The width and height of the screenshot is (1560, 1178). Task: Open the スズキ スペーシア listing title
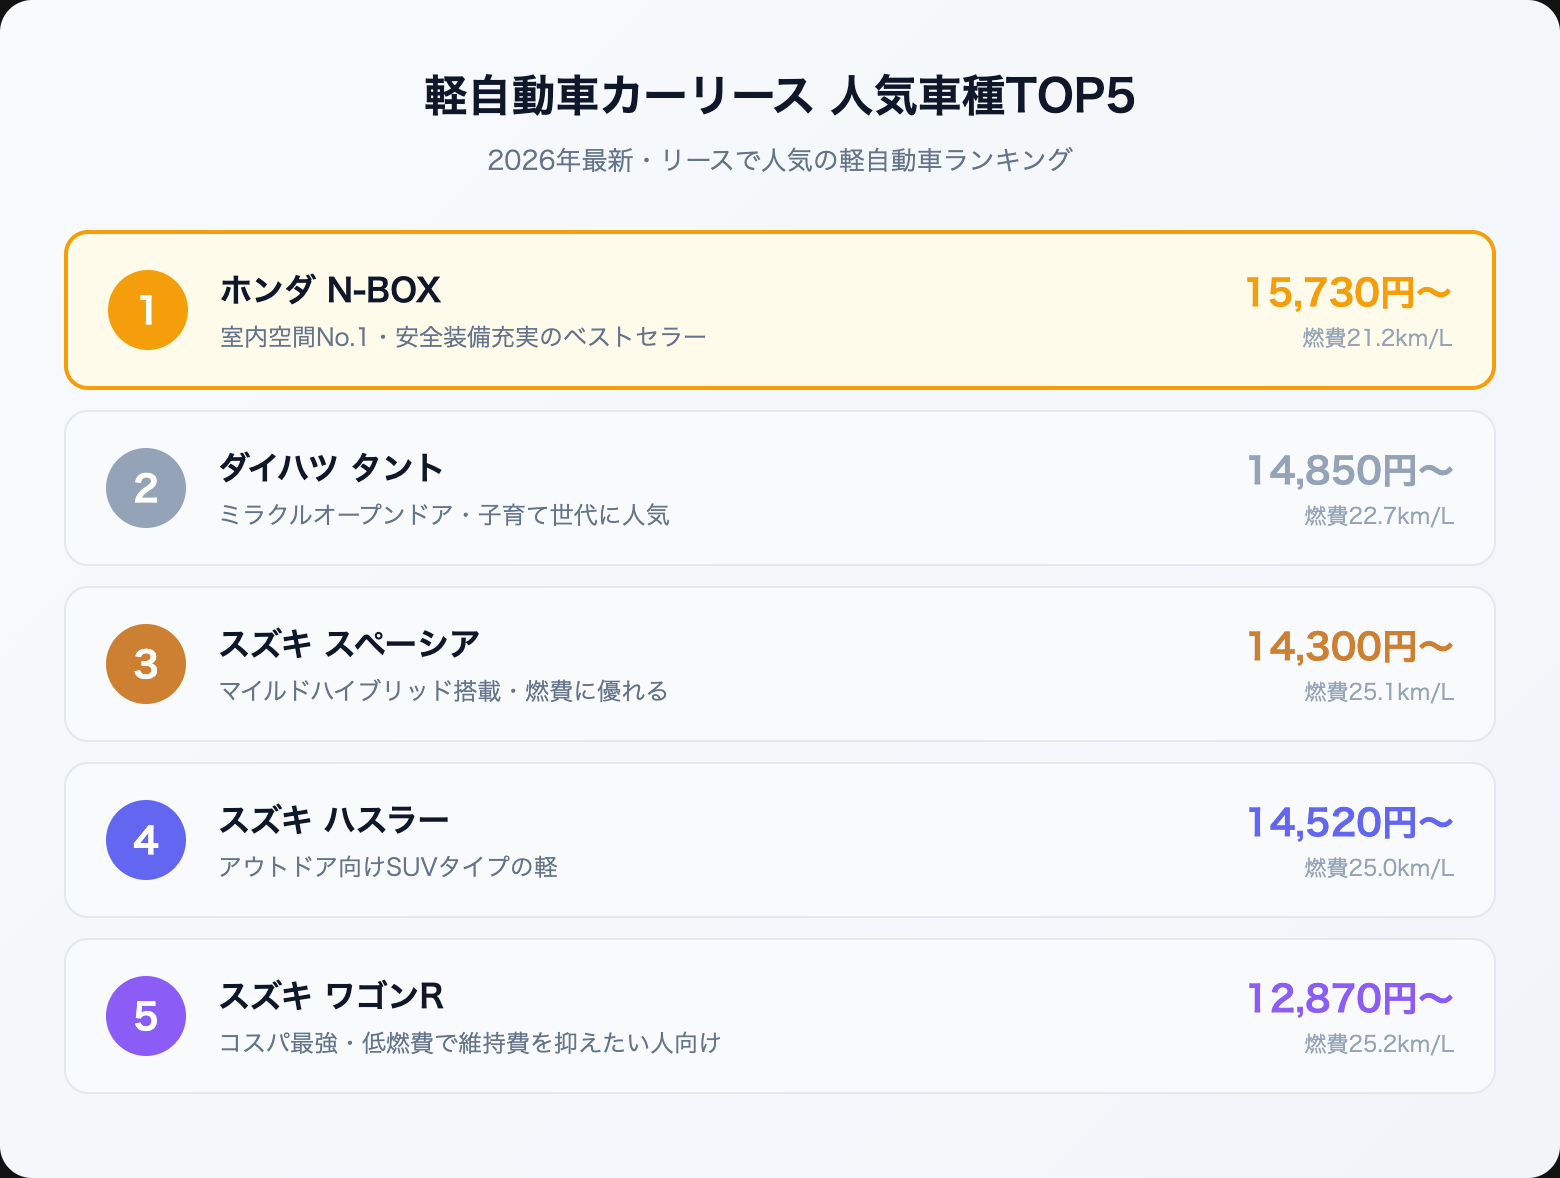(349, 644)
